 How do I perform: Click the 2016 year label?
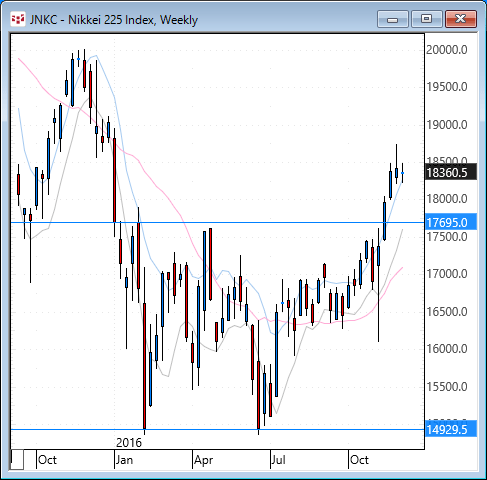[129, 443]
